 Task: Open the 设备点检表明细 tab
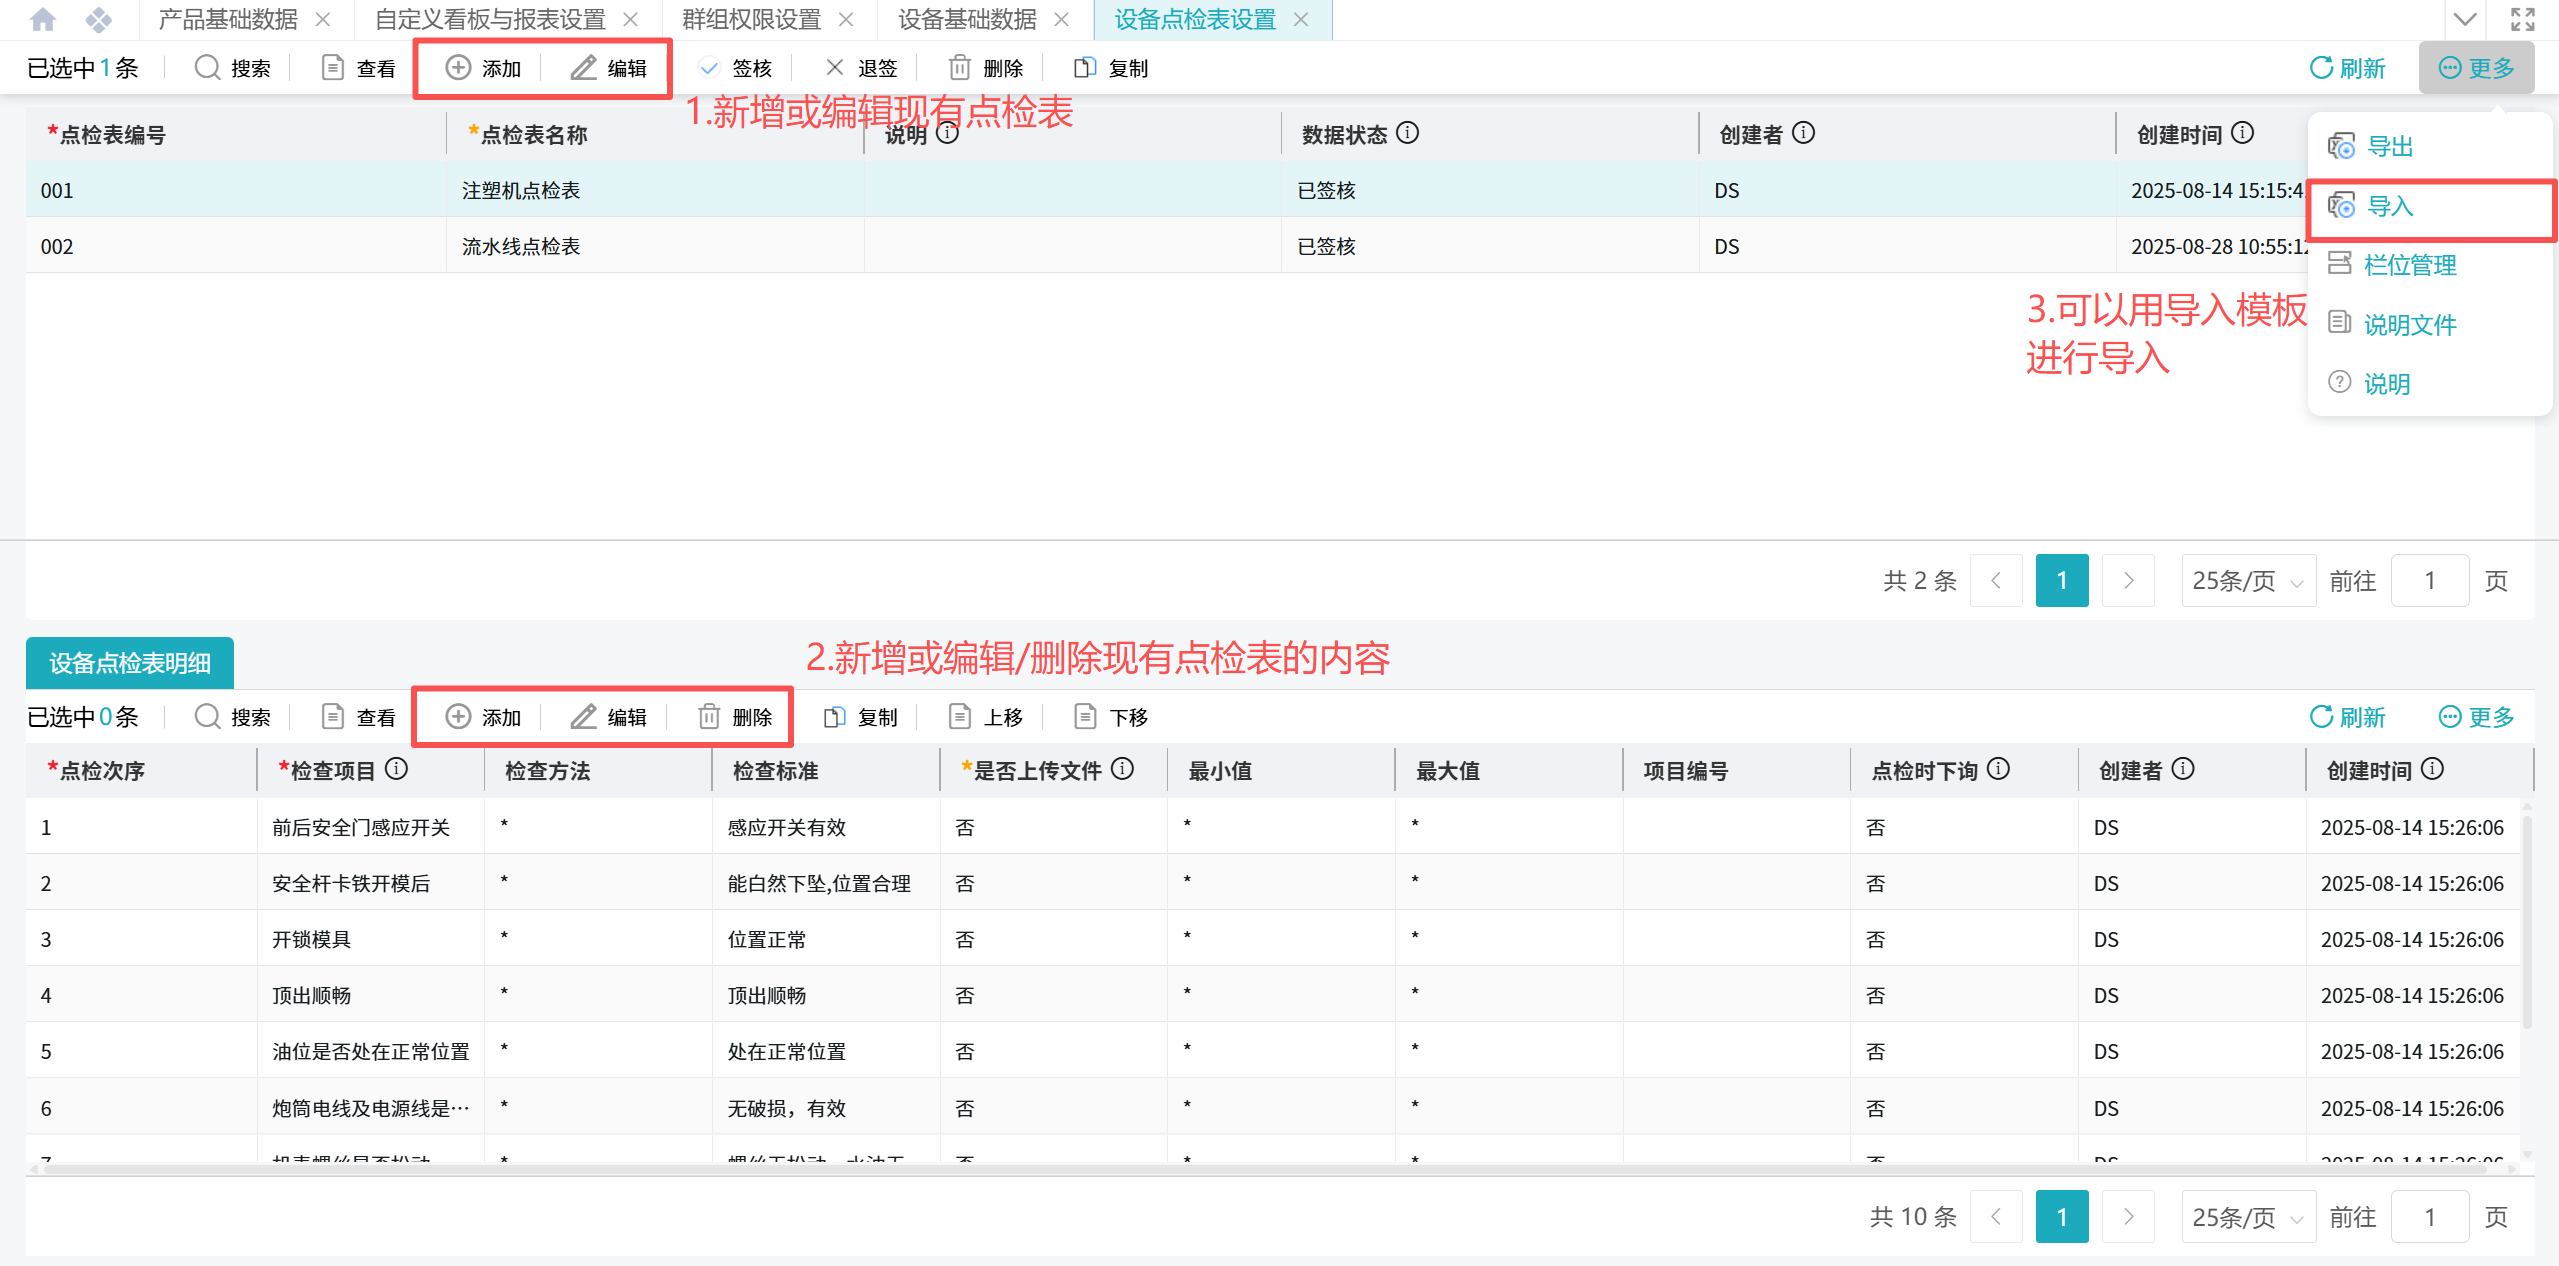[x=130, y=663]
